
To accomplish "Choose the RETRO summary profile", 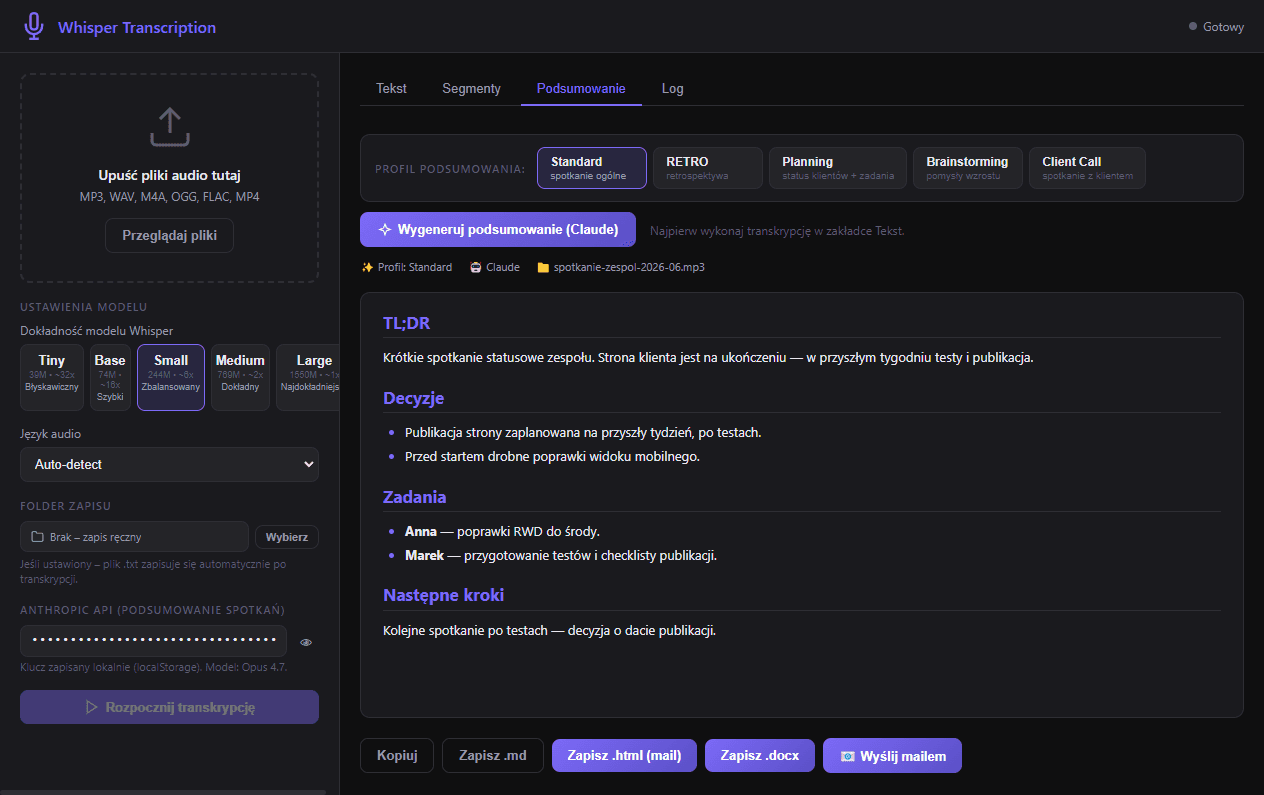I will tap(708, 168).
